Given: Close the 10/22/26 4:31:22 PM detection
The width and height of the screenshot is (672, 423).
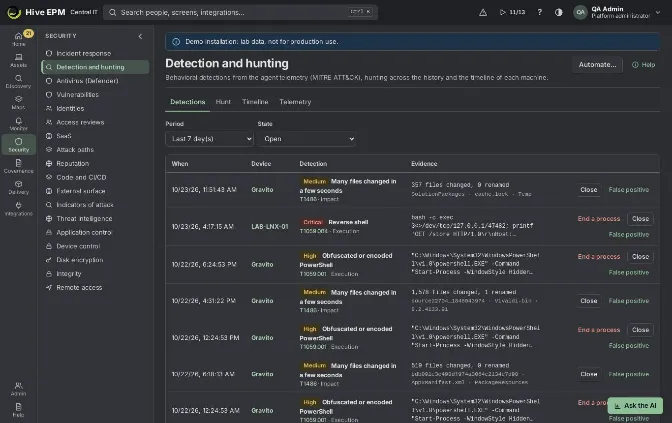Looking at the screenshot, I should click(x=588, y=301).
